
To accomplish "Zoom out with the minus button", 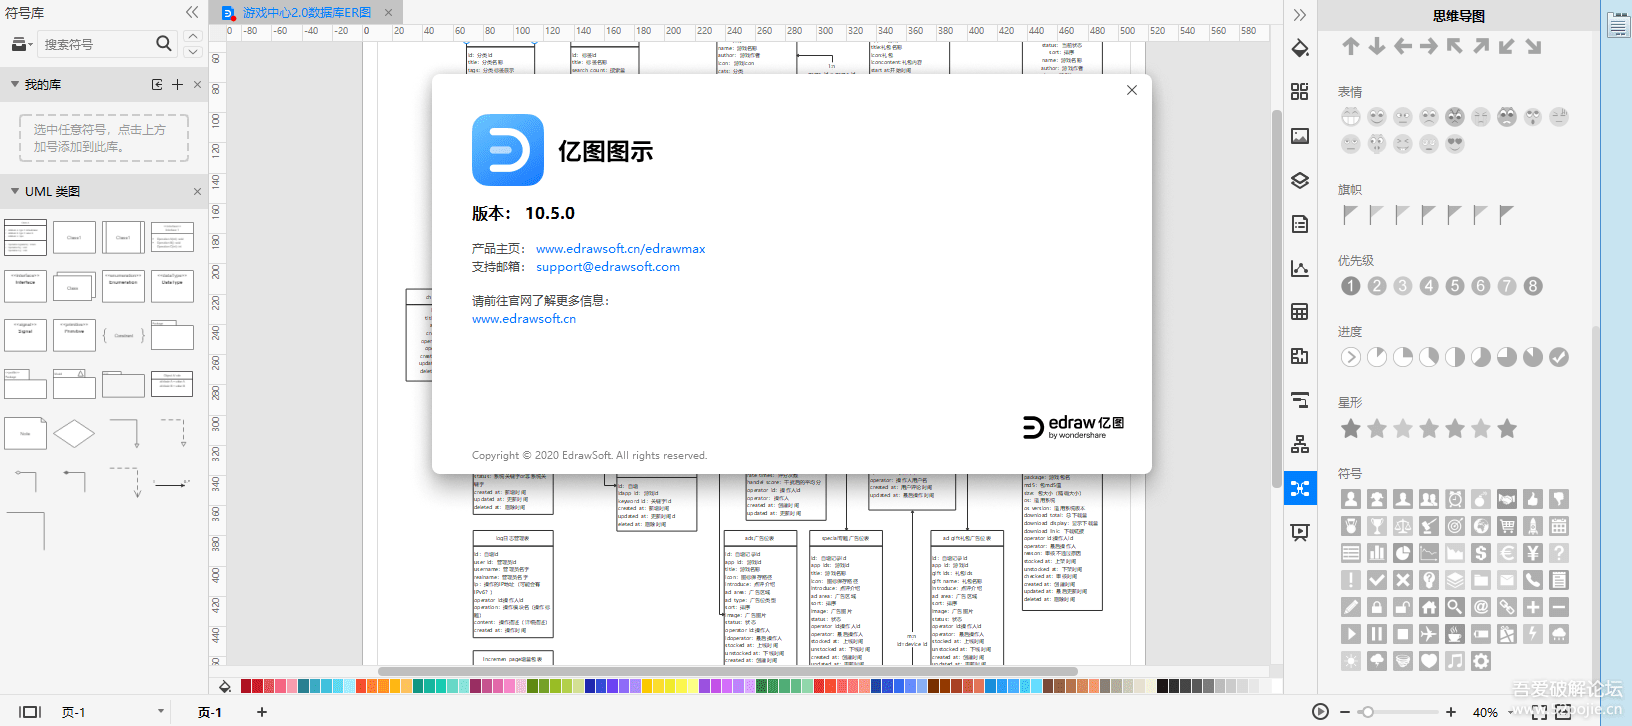I will coord(1345,712).
